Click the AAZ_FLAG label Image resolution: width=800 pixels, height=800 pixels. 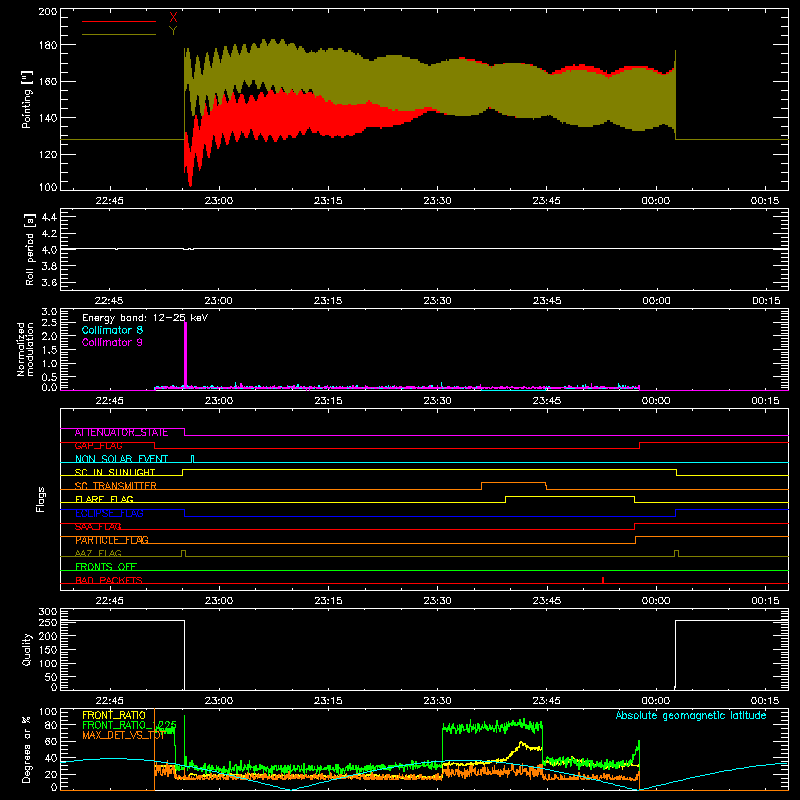point(98,554)
